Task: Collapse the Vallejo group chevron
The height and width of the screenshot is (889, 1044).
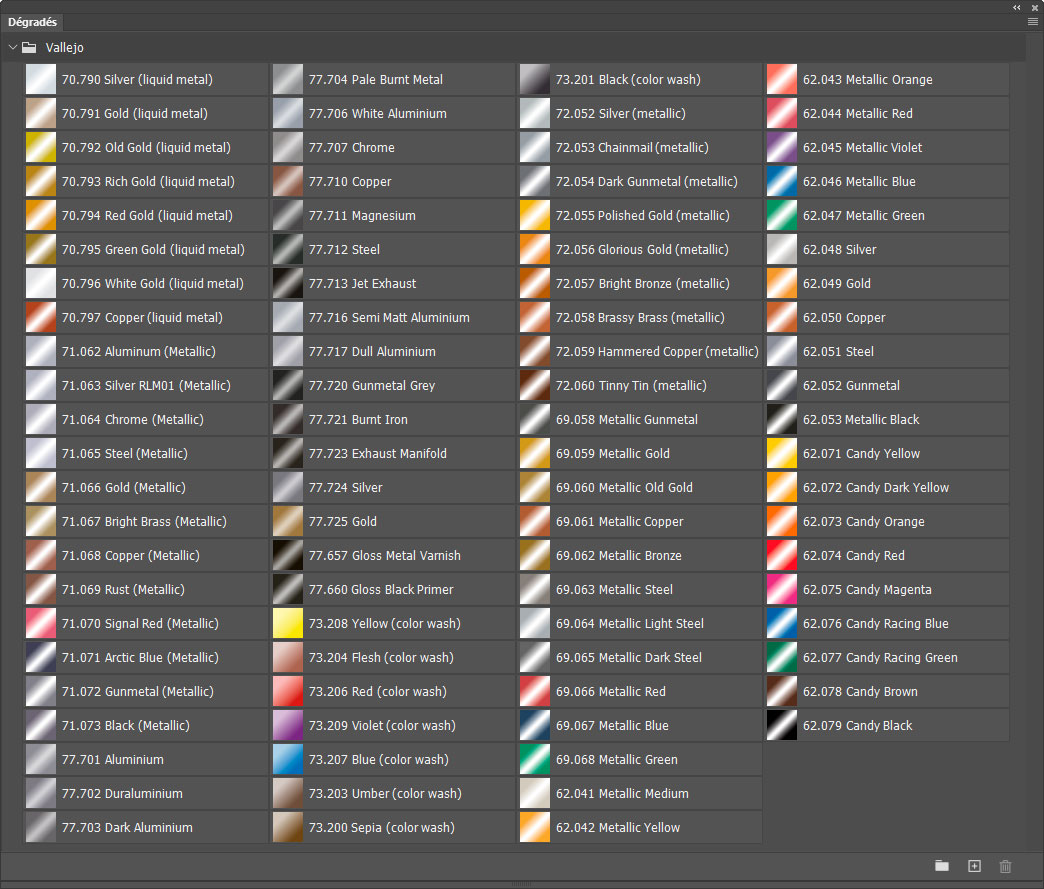Action: (x=12, y=47)
